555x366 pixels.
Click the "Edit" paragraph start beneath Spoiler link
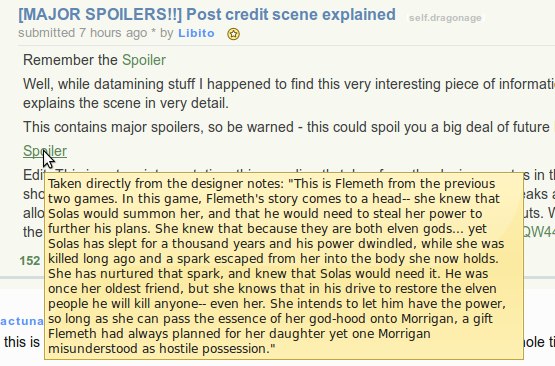pos(34,175)
